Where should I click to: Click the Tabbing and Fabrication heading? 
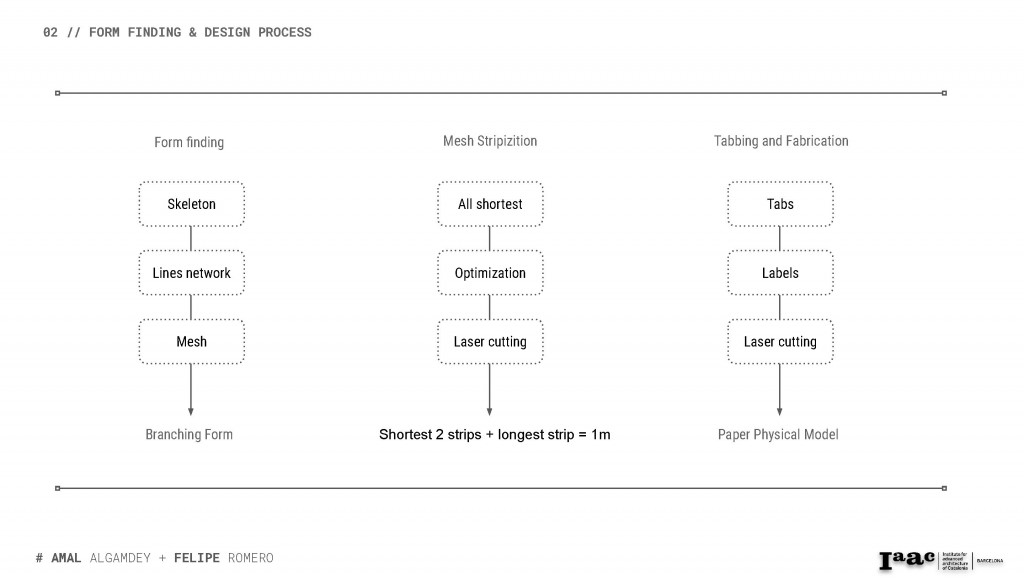click(x=781, y=141)
